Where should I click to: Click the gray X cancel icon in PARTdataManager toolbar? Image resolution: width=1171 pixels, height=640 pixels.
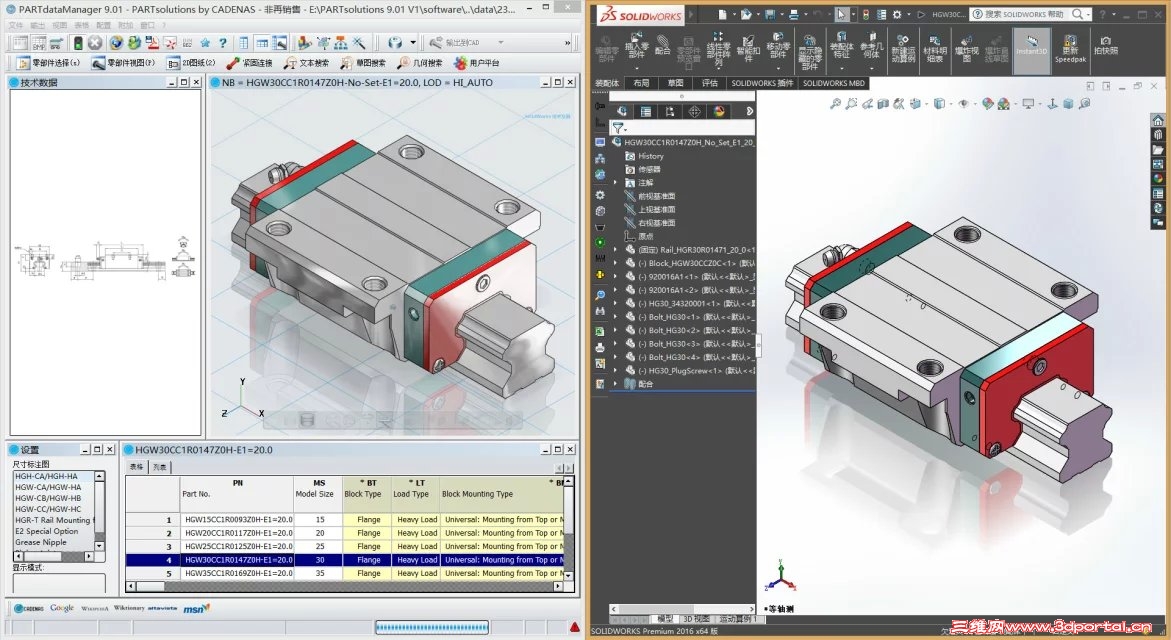[95, 43]
